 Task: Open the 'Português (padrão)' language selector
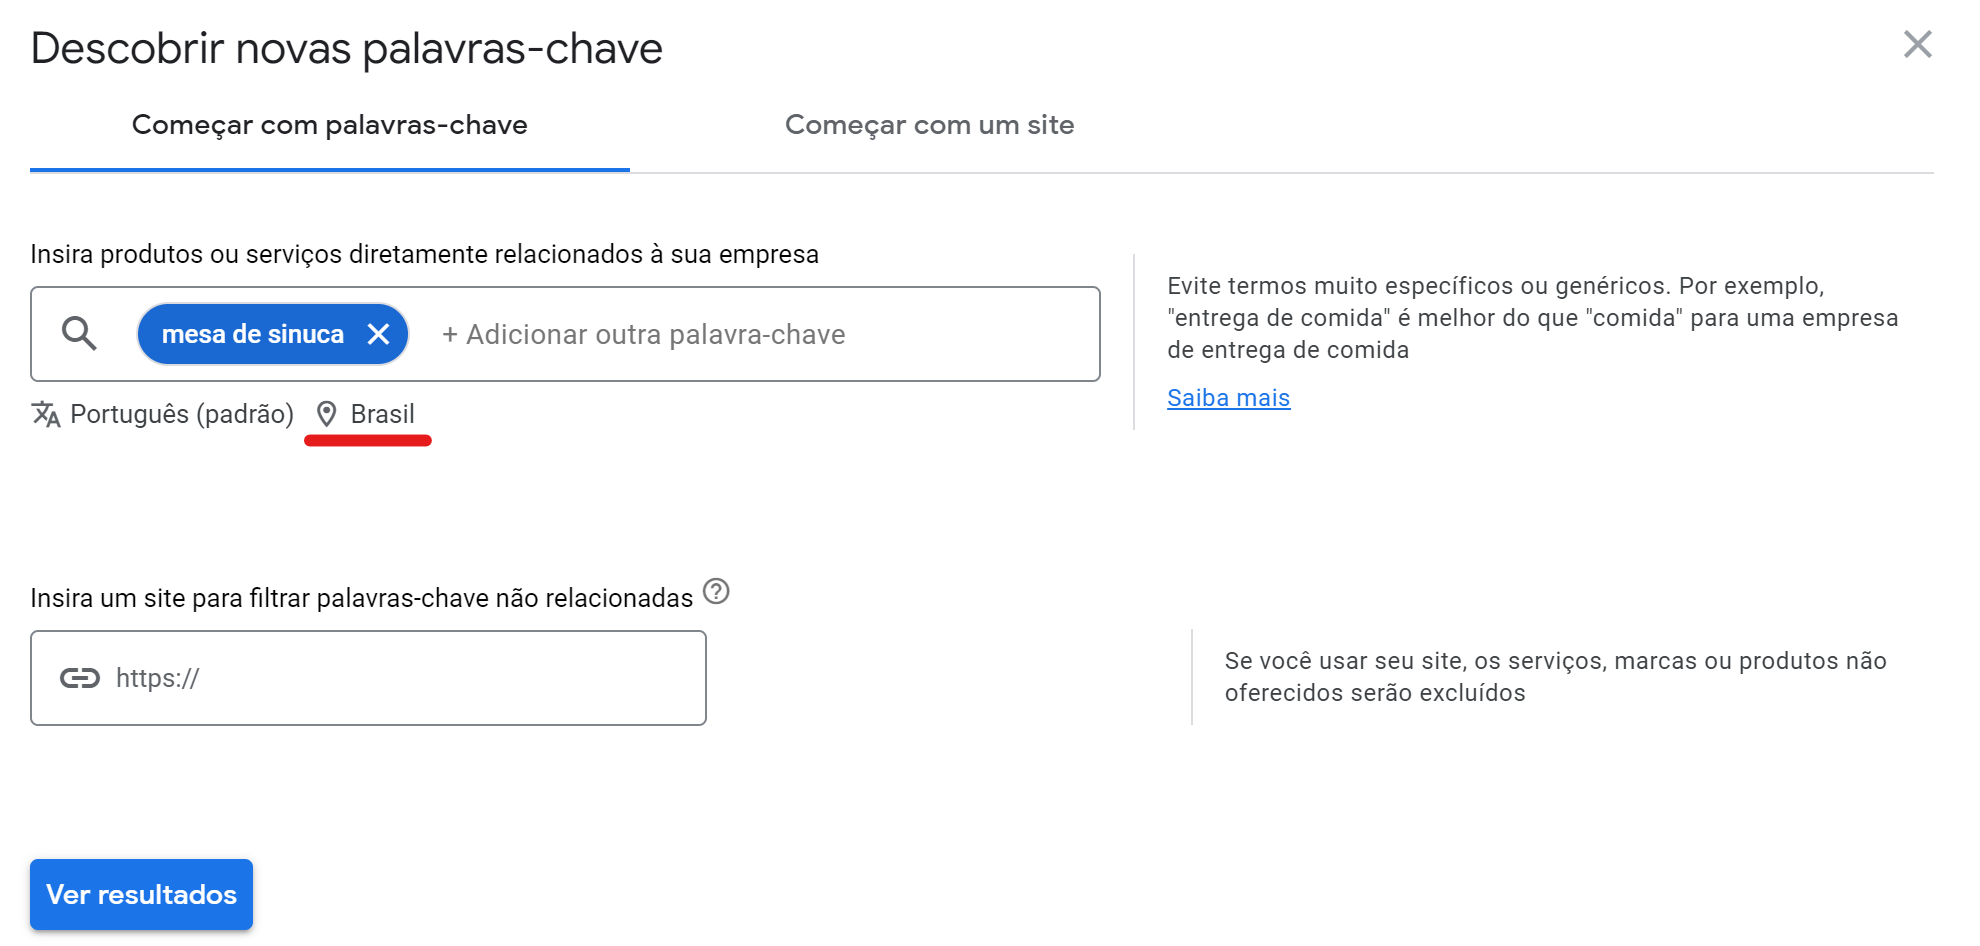click(x=181, y=413)
